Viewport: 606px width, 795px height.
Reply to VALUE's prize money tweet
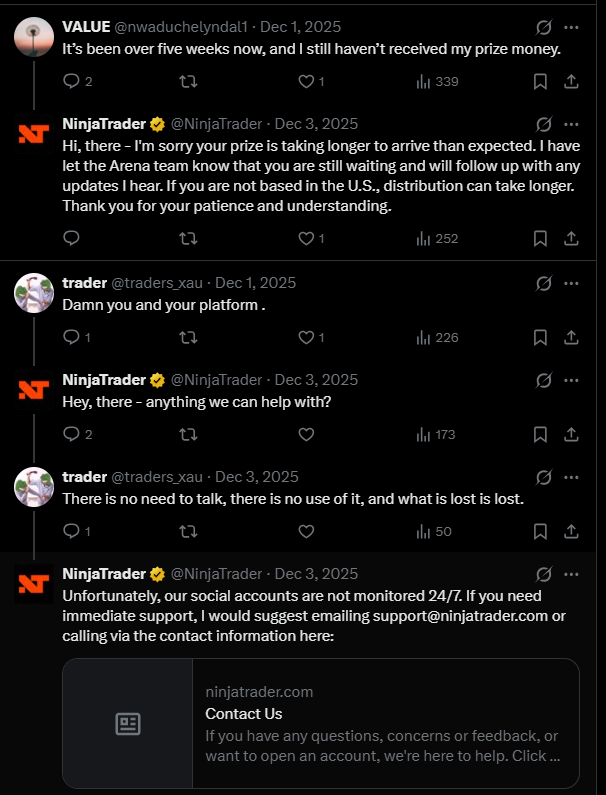(71, 81)
